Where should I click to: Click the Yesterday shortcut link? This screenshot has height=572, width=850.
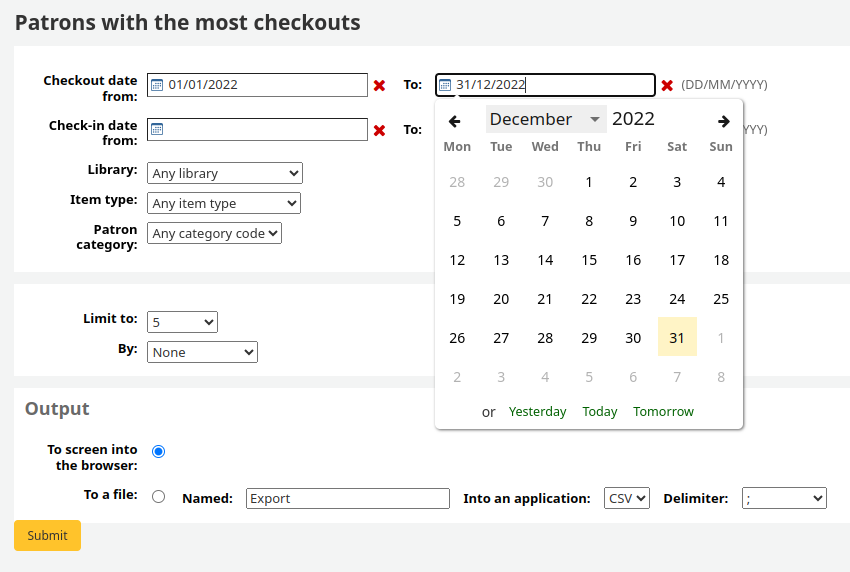click(x=537, y=411)
